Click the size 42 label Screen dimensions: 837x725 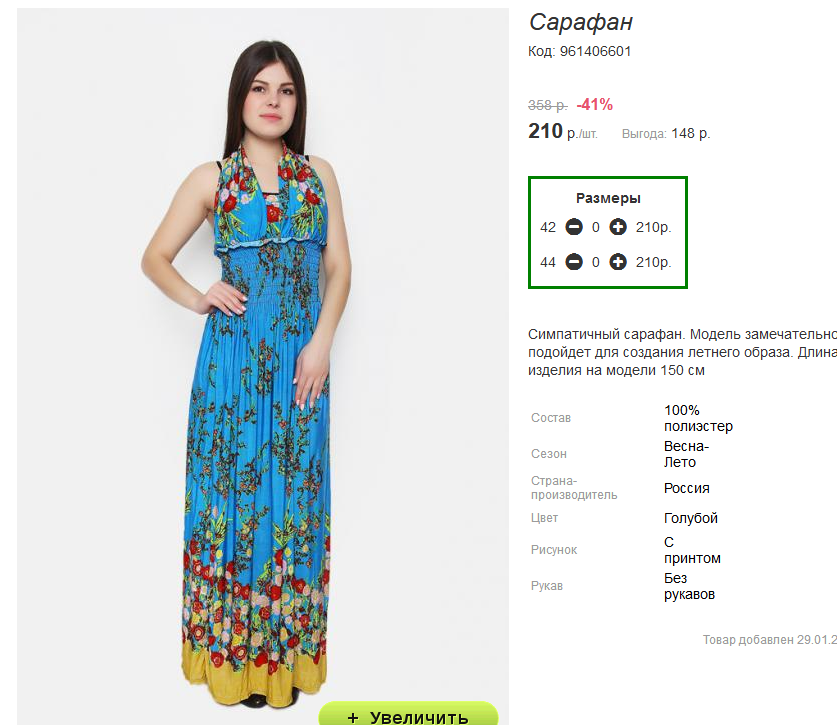[548, 227]
